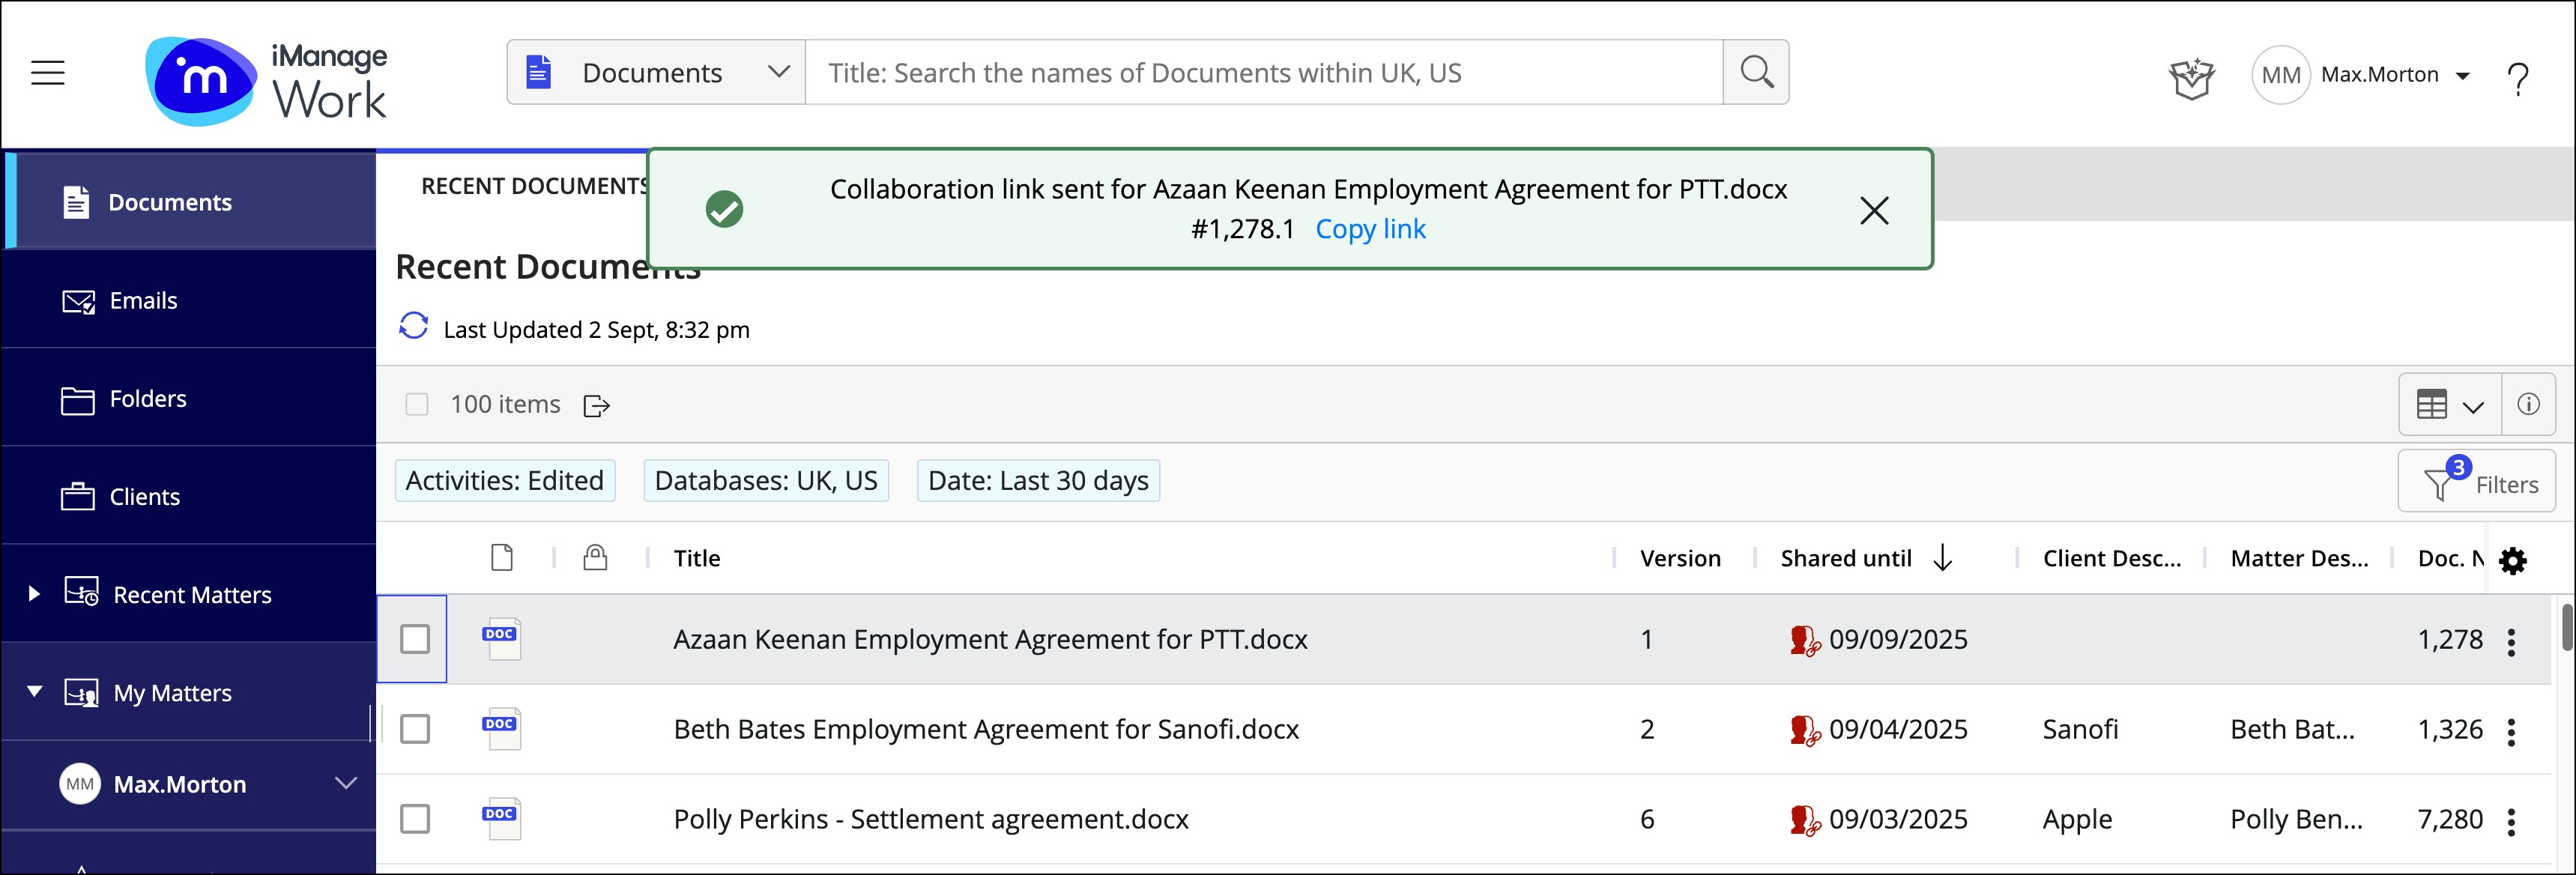Tick checkbox for Polly Perkins Settlement agreement

click(414, 819)
